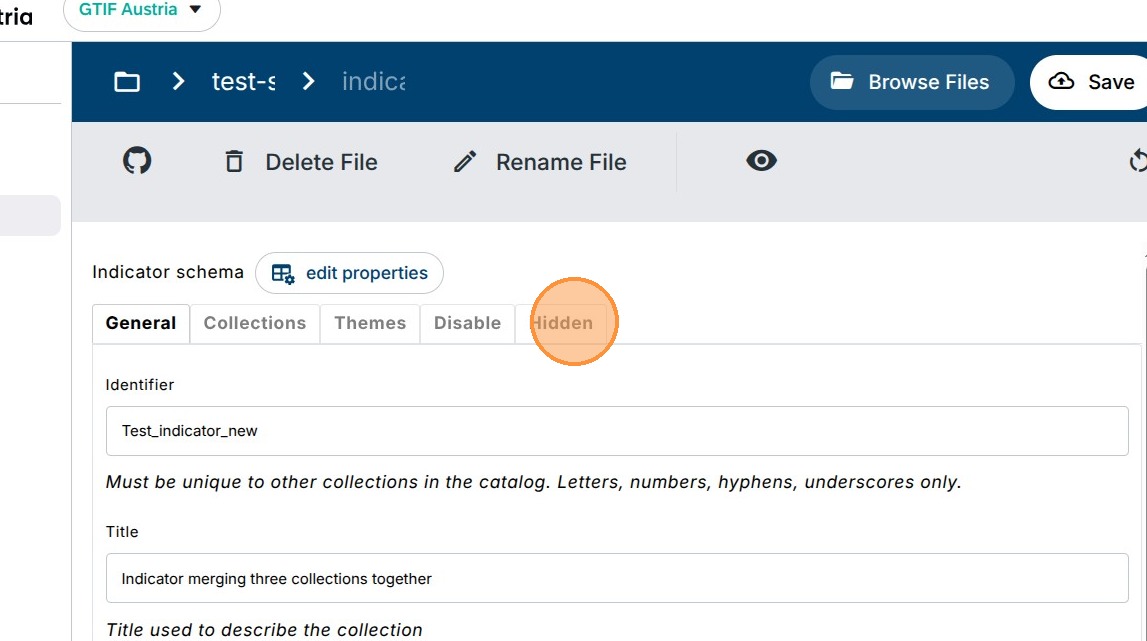1147x641 pixels.
Task: Click the Browse Files folder icon
Action: [x=842, y=82]
